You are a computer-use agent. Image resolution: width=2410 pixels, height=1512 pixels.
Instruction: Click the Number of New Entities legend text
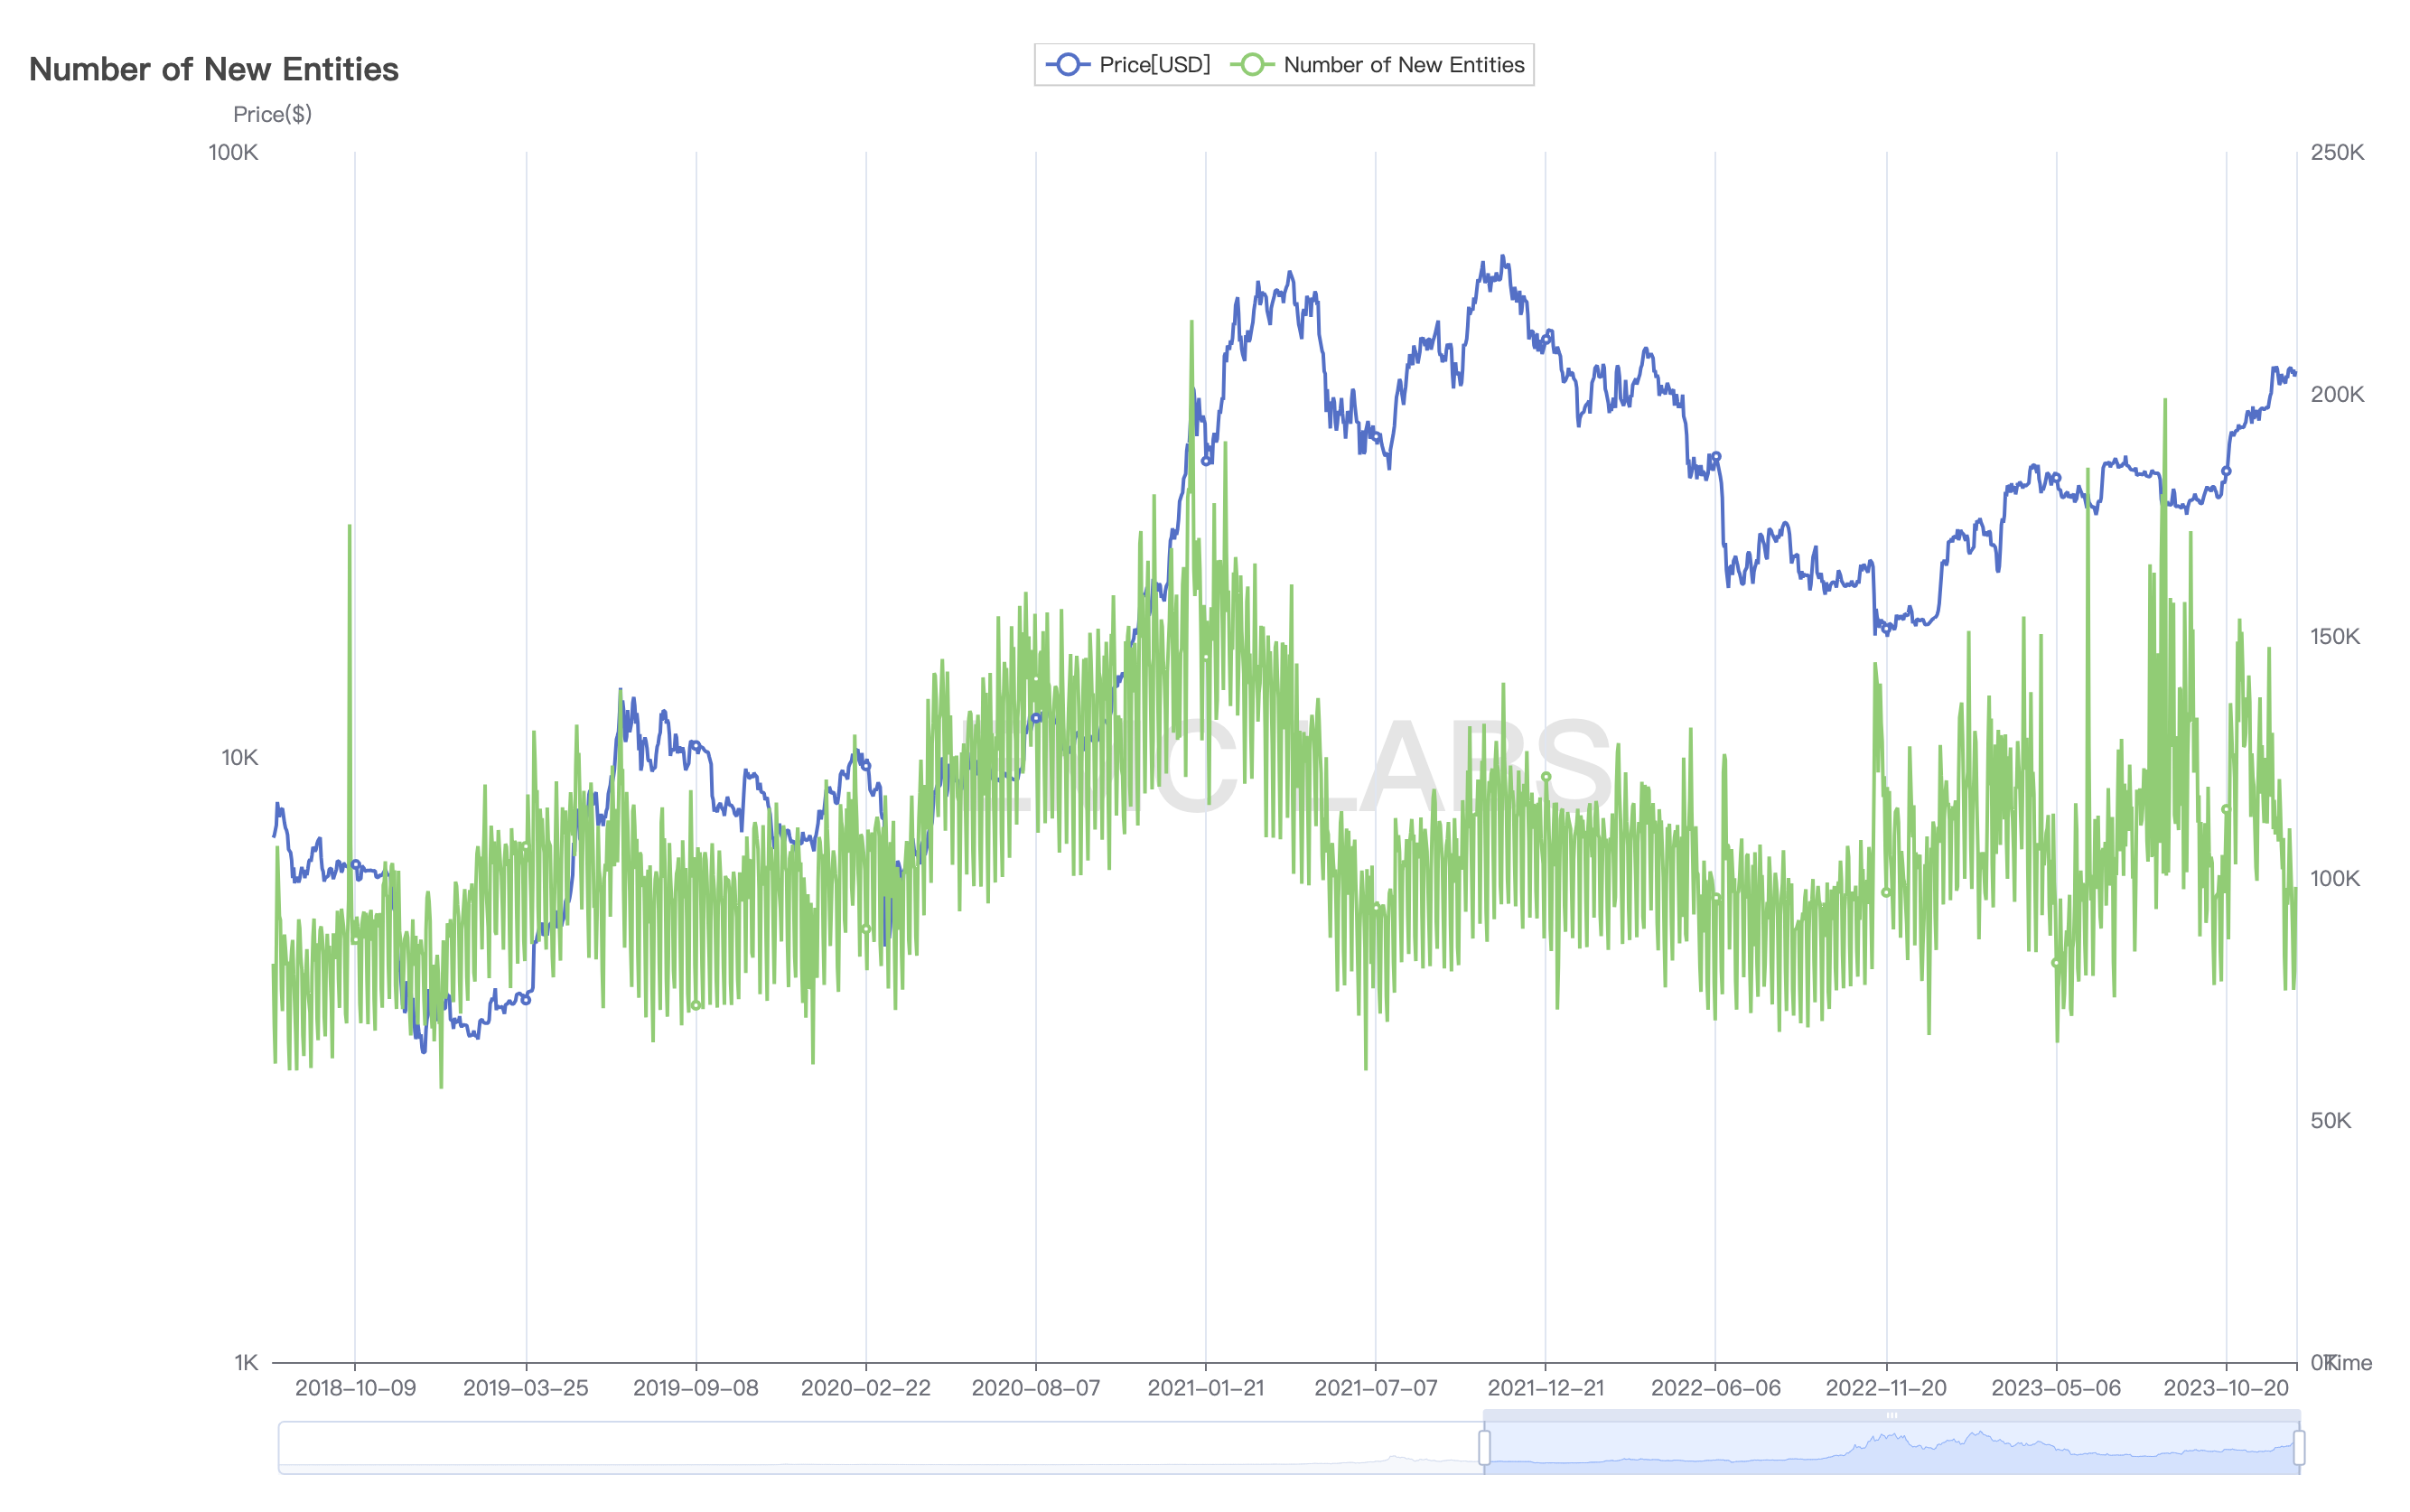click(1403, 65)
